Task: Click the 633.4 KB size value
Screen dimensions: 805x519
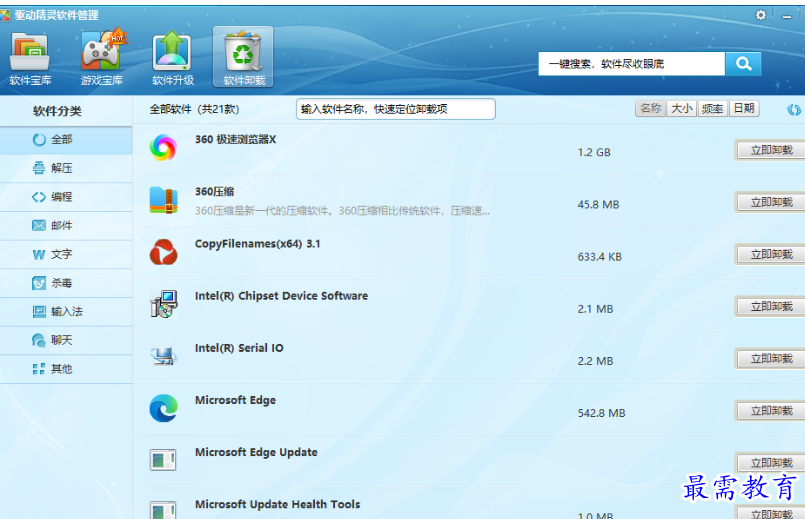Action: pos(600,257)
